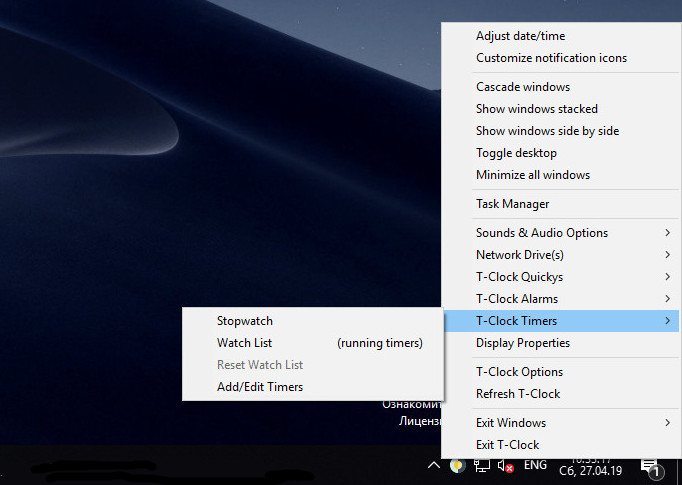Screen dimensions: 682x485
Task: Click the muted speaker volume icon
Action: point(506,466)
